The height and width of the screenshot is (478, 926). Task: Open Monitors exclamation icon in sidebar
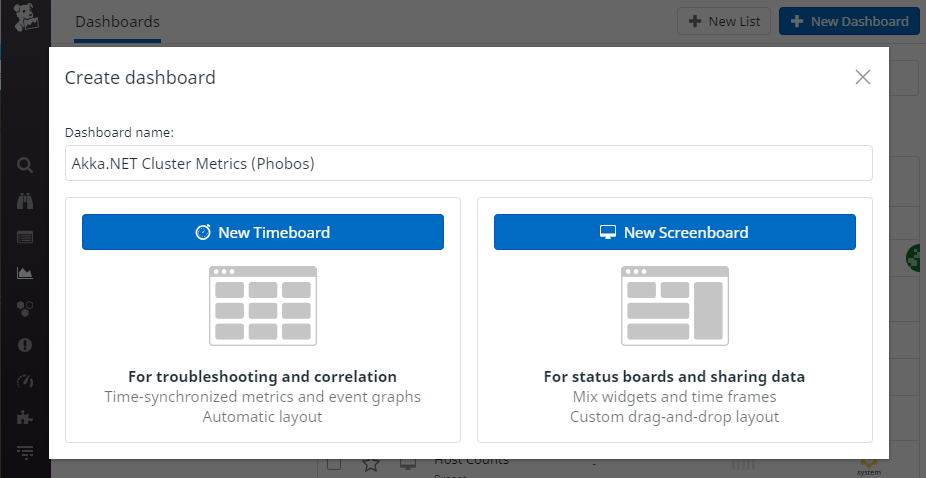click(x=25, y=345)
